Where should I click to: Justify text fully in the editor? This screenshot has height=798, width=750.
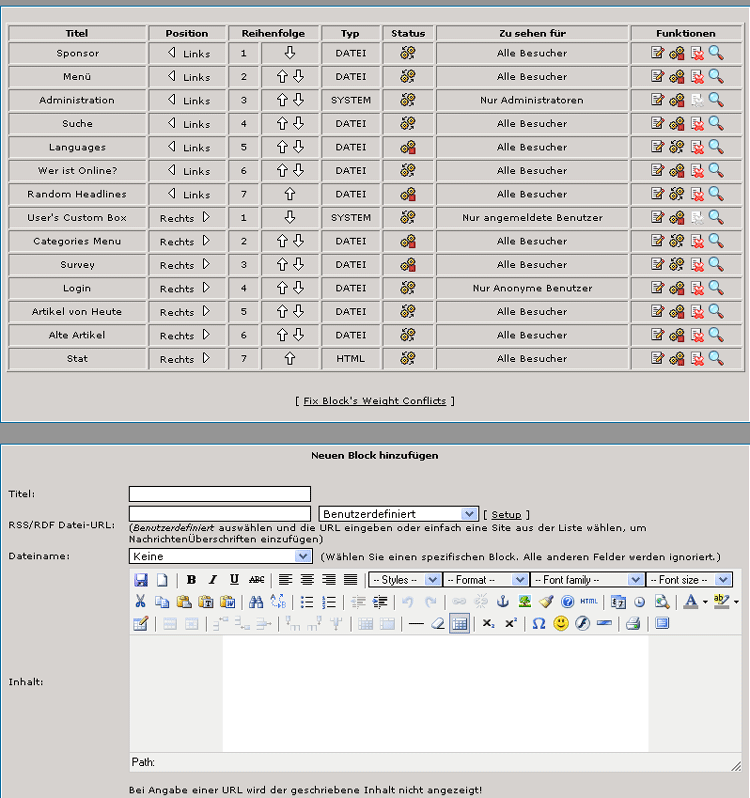pyautogui.click(x=350, y=580)
